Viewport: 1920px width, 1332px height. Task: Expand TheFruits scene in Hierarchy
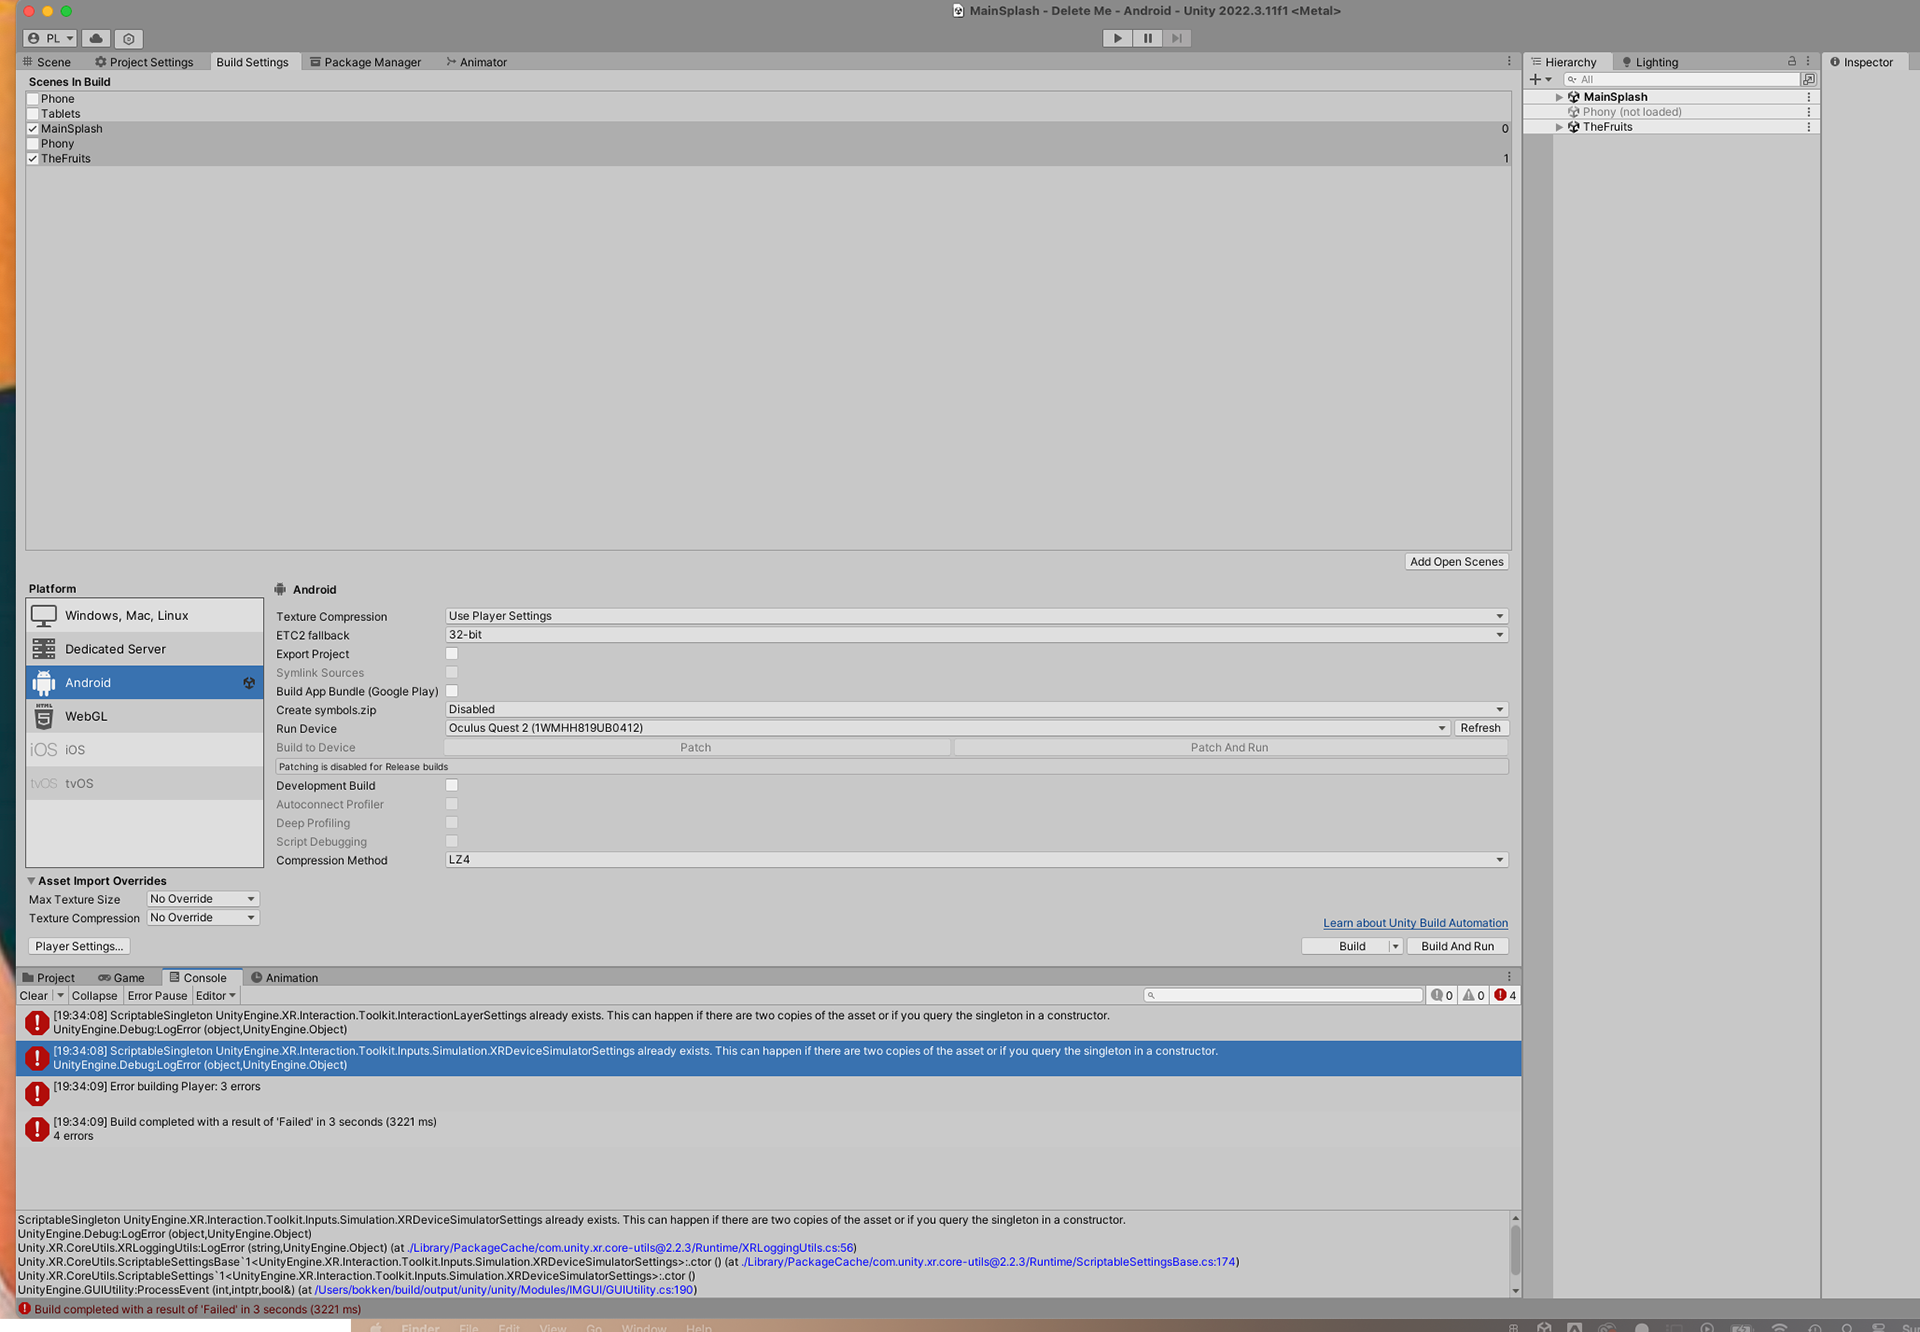click(1558, 127)
